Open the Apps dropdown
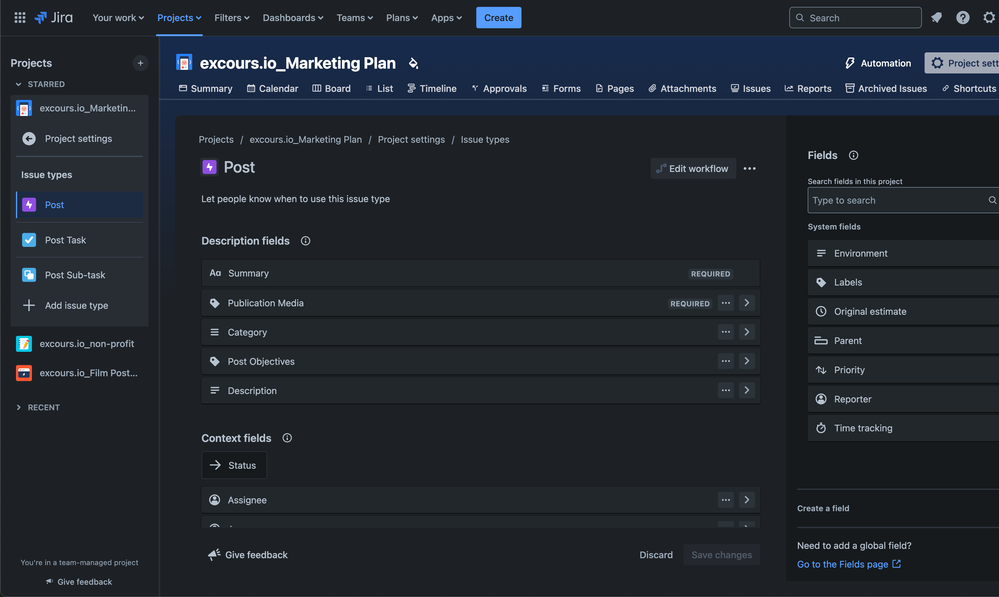The width and height of the screenshot is (999, 597). [x=446, y=18]
